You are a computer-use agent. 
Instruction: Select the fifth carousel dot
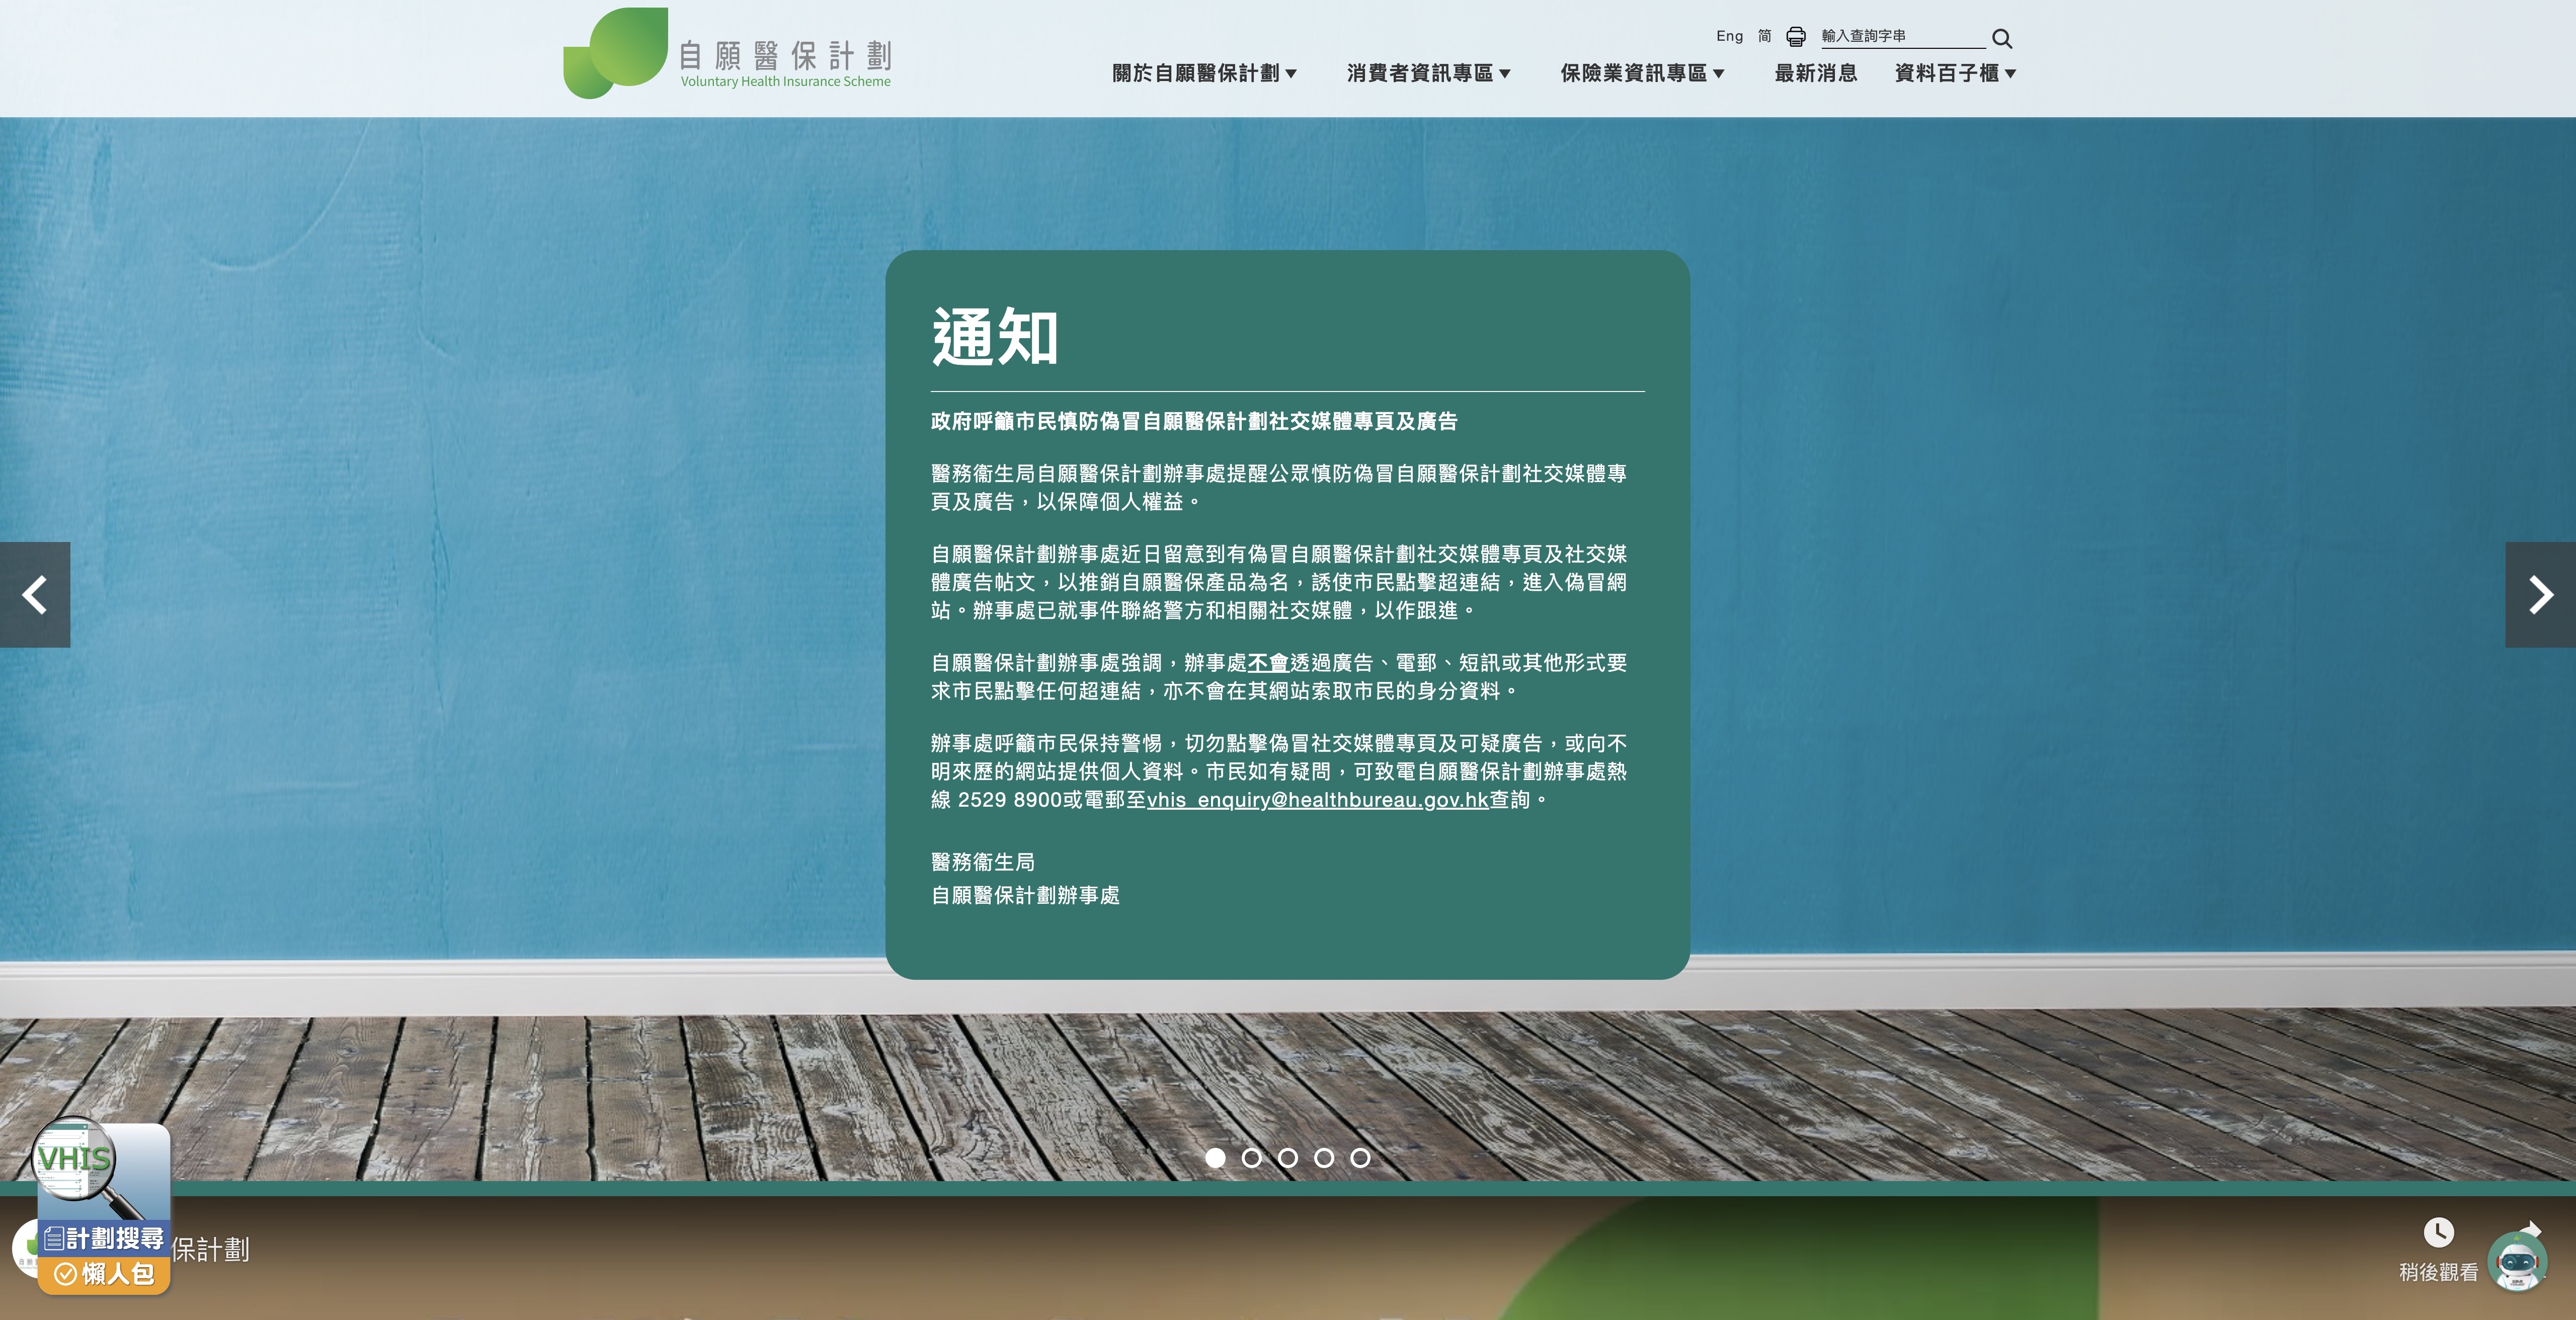pos(1360,1158)
